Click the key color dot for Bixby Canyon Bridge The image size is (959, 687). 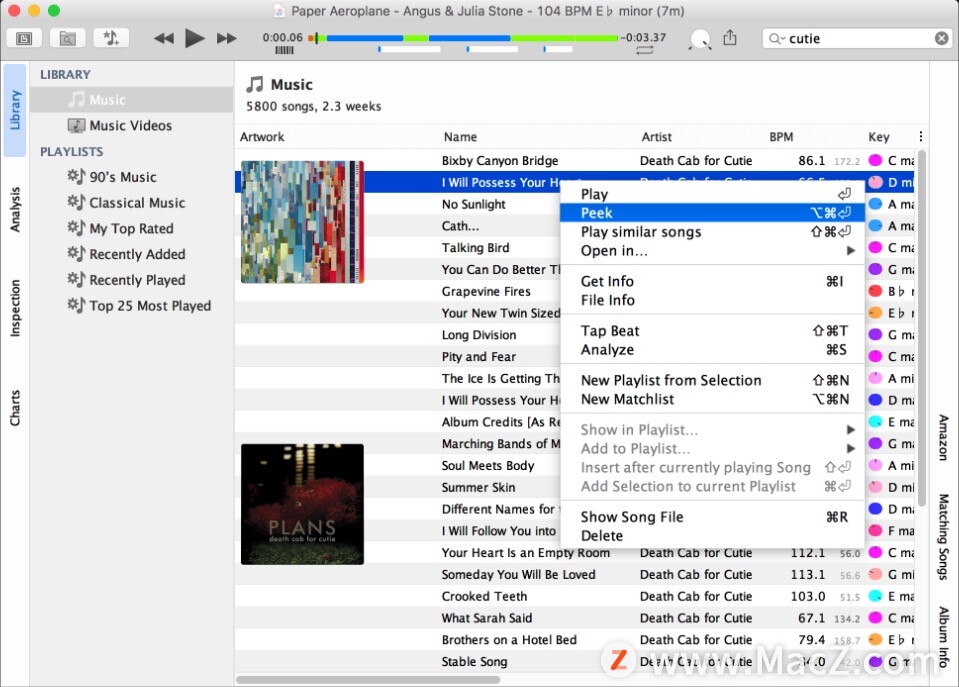click(x=875, y=160)
